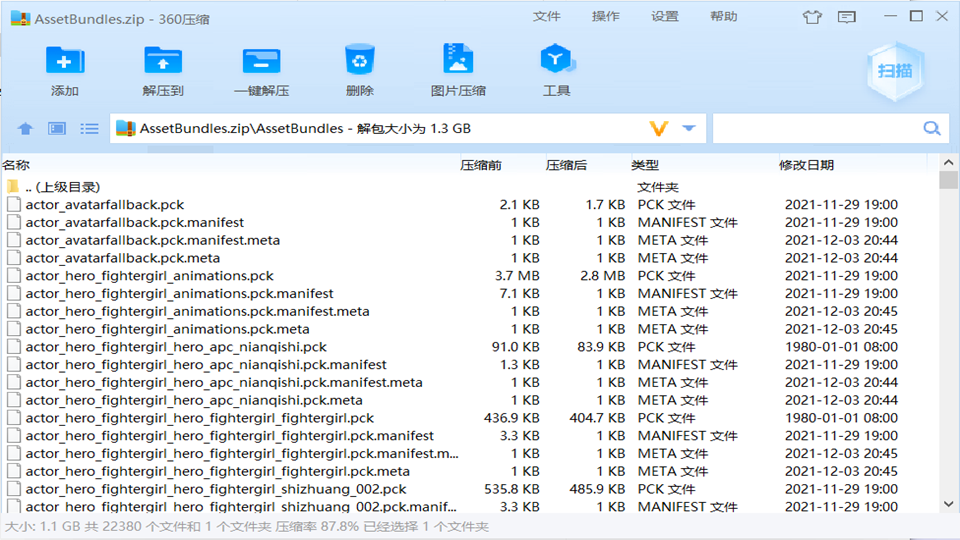This screenshot has height=540, width=960.
Task: Click the yellow V icon in address bar
Action: coord(658,129)
